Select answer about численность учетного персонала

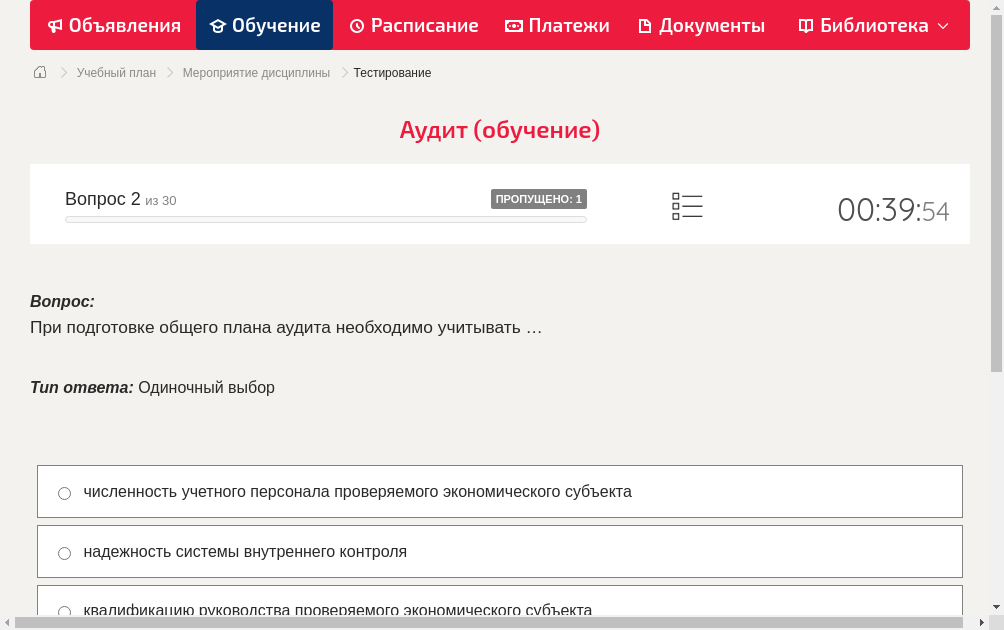click(64, 492)
